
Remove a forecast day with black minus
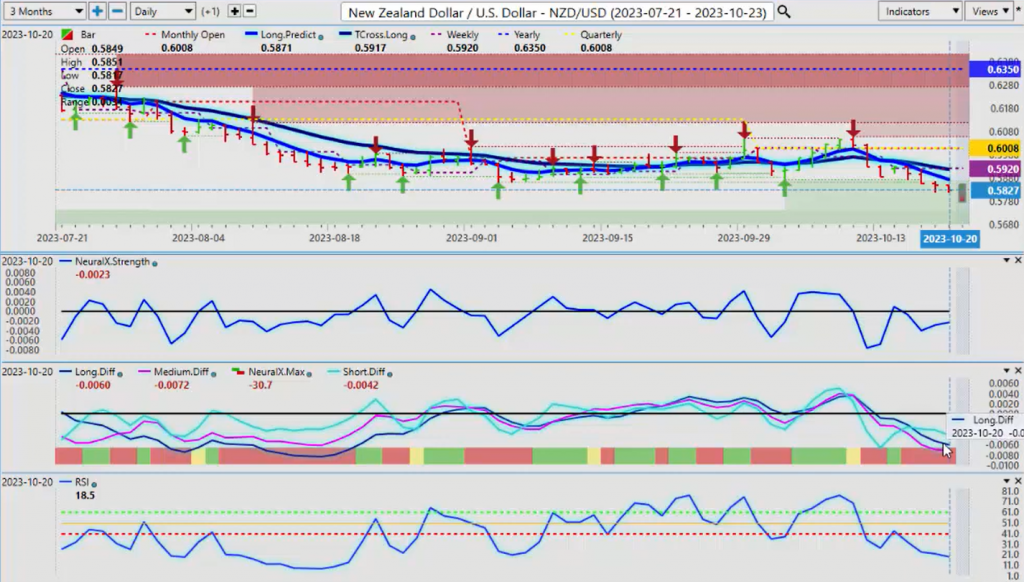tap(249, 11)
